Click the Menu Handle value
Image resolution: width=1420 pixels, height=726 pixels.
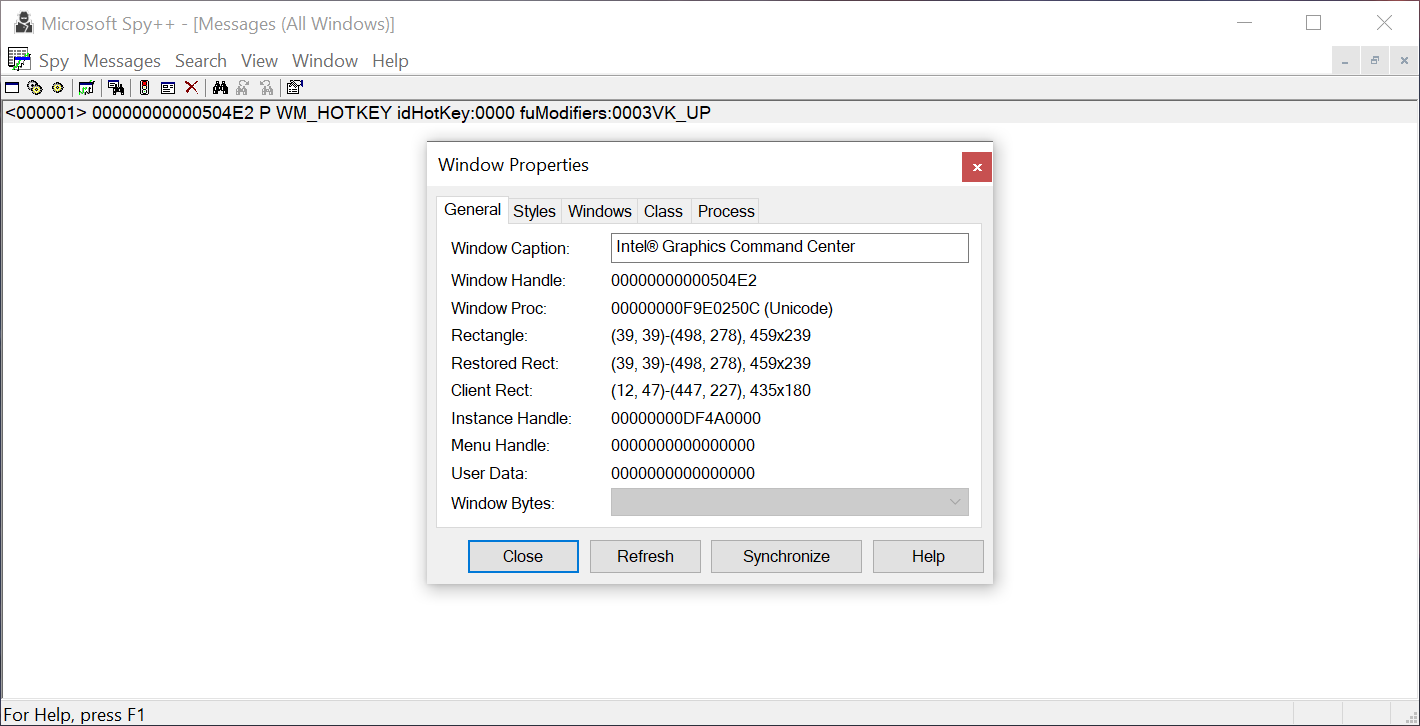click(683, 445)
